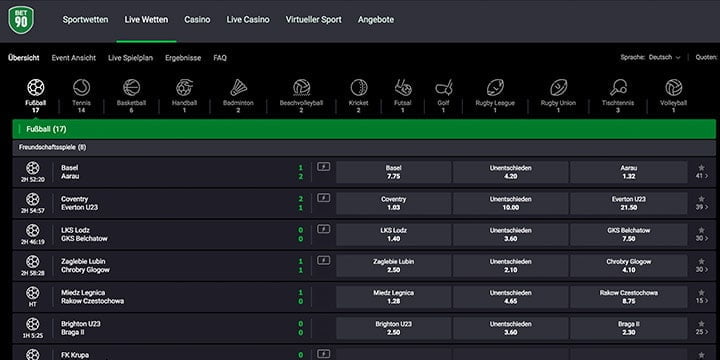Click the Bet90 shield logo

click(x=21, y=20)
